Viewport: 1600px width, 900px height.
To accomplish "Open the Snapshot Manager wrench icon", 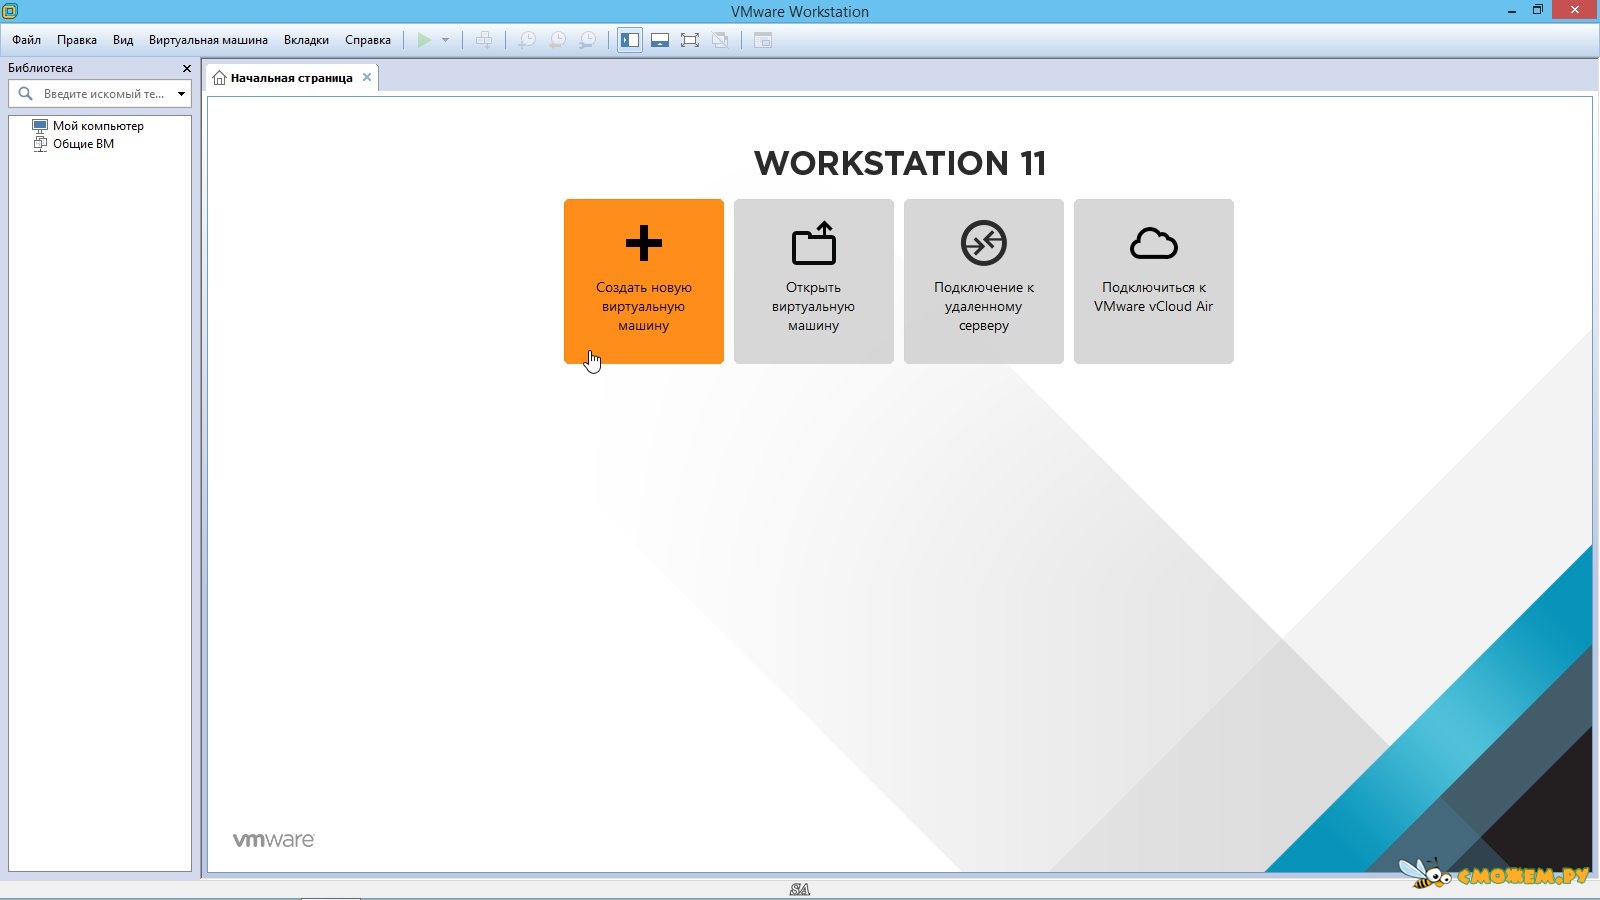I will coord(588,40).
